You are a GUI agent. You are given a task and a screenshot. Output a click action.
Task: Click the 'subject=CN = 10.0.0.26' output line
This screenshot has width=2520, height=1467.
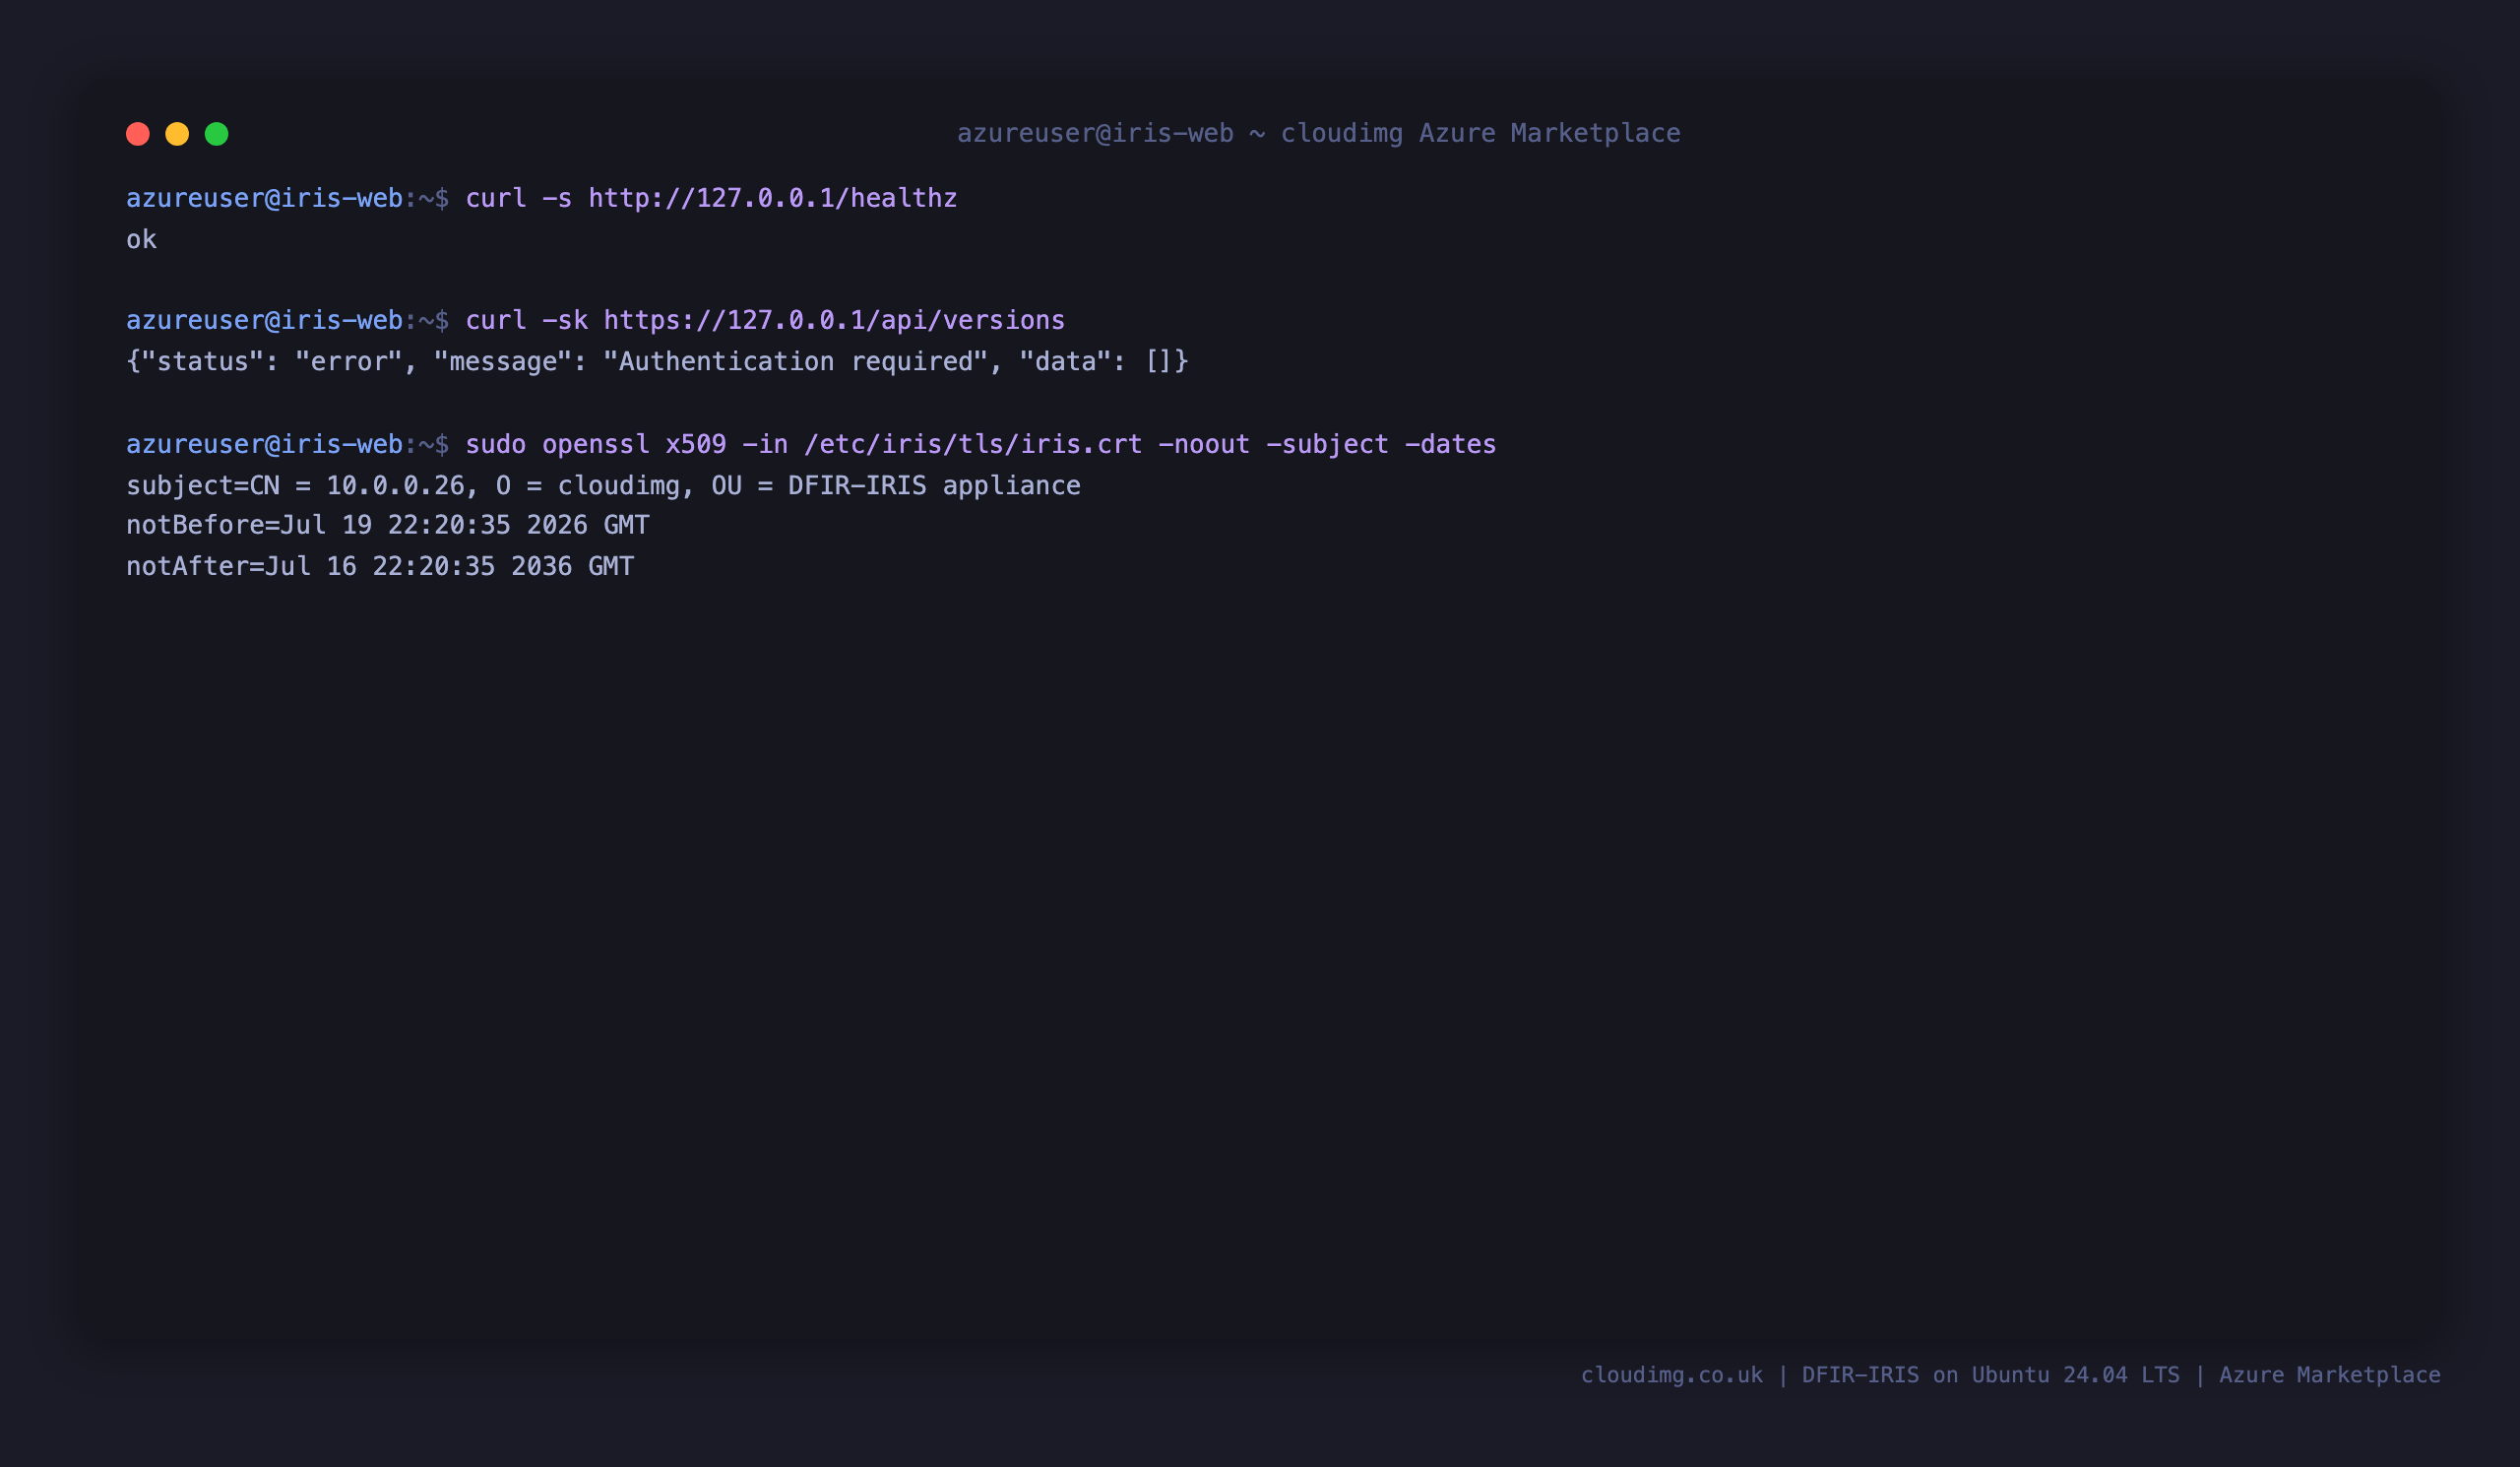(x=603, y=485)
